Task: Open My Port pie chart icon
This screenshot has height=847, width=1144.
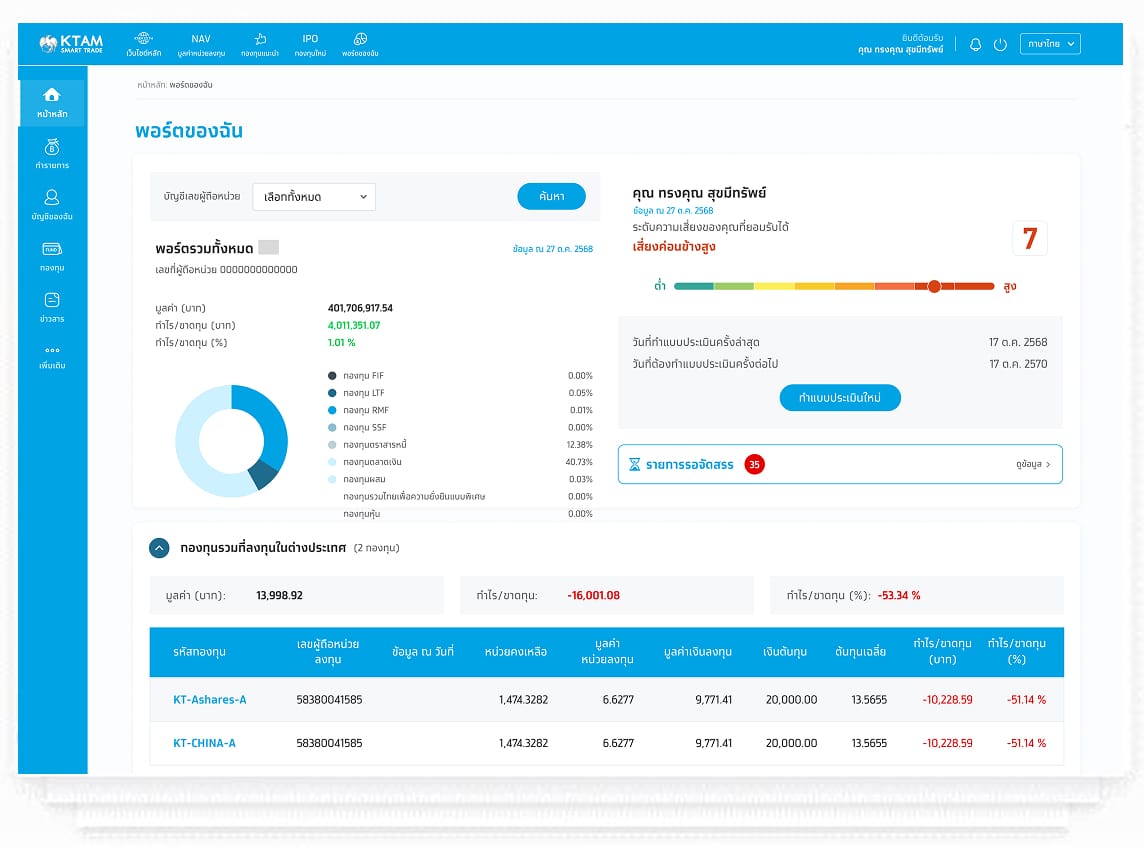Action: [360, 39]
